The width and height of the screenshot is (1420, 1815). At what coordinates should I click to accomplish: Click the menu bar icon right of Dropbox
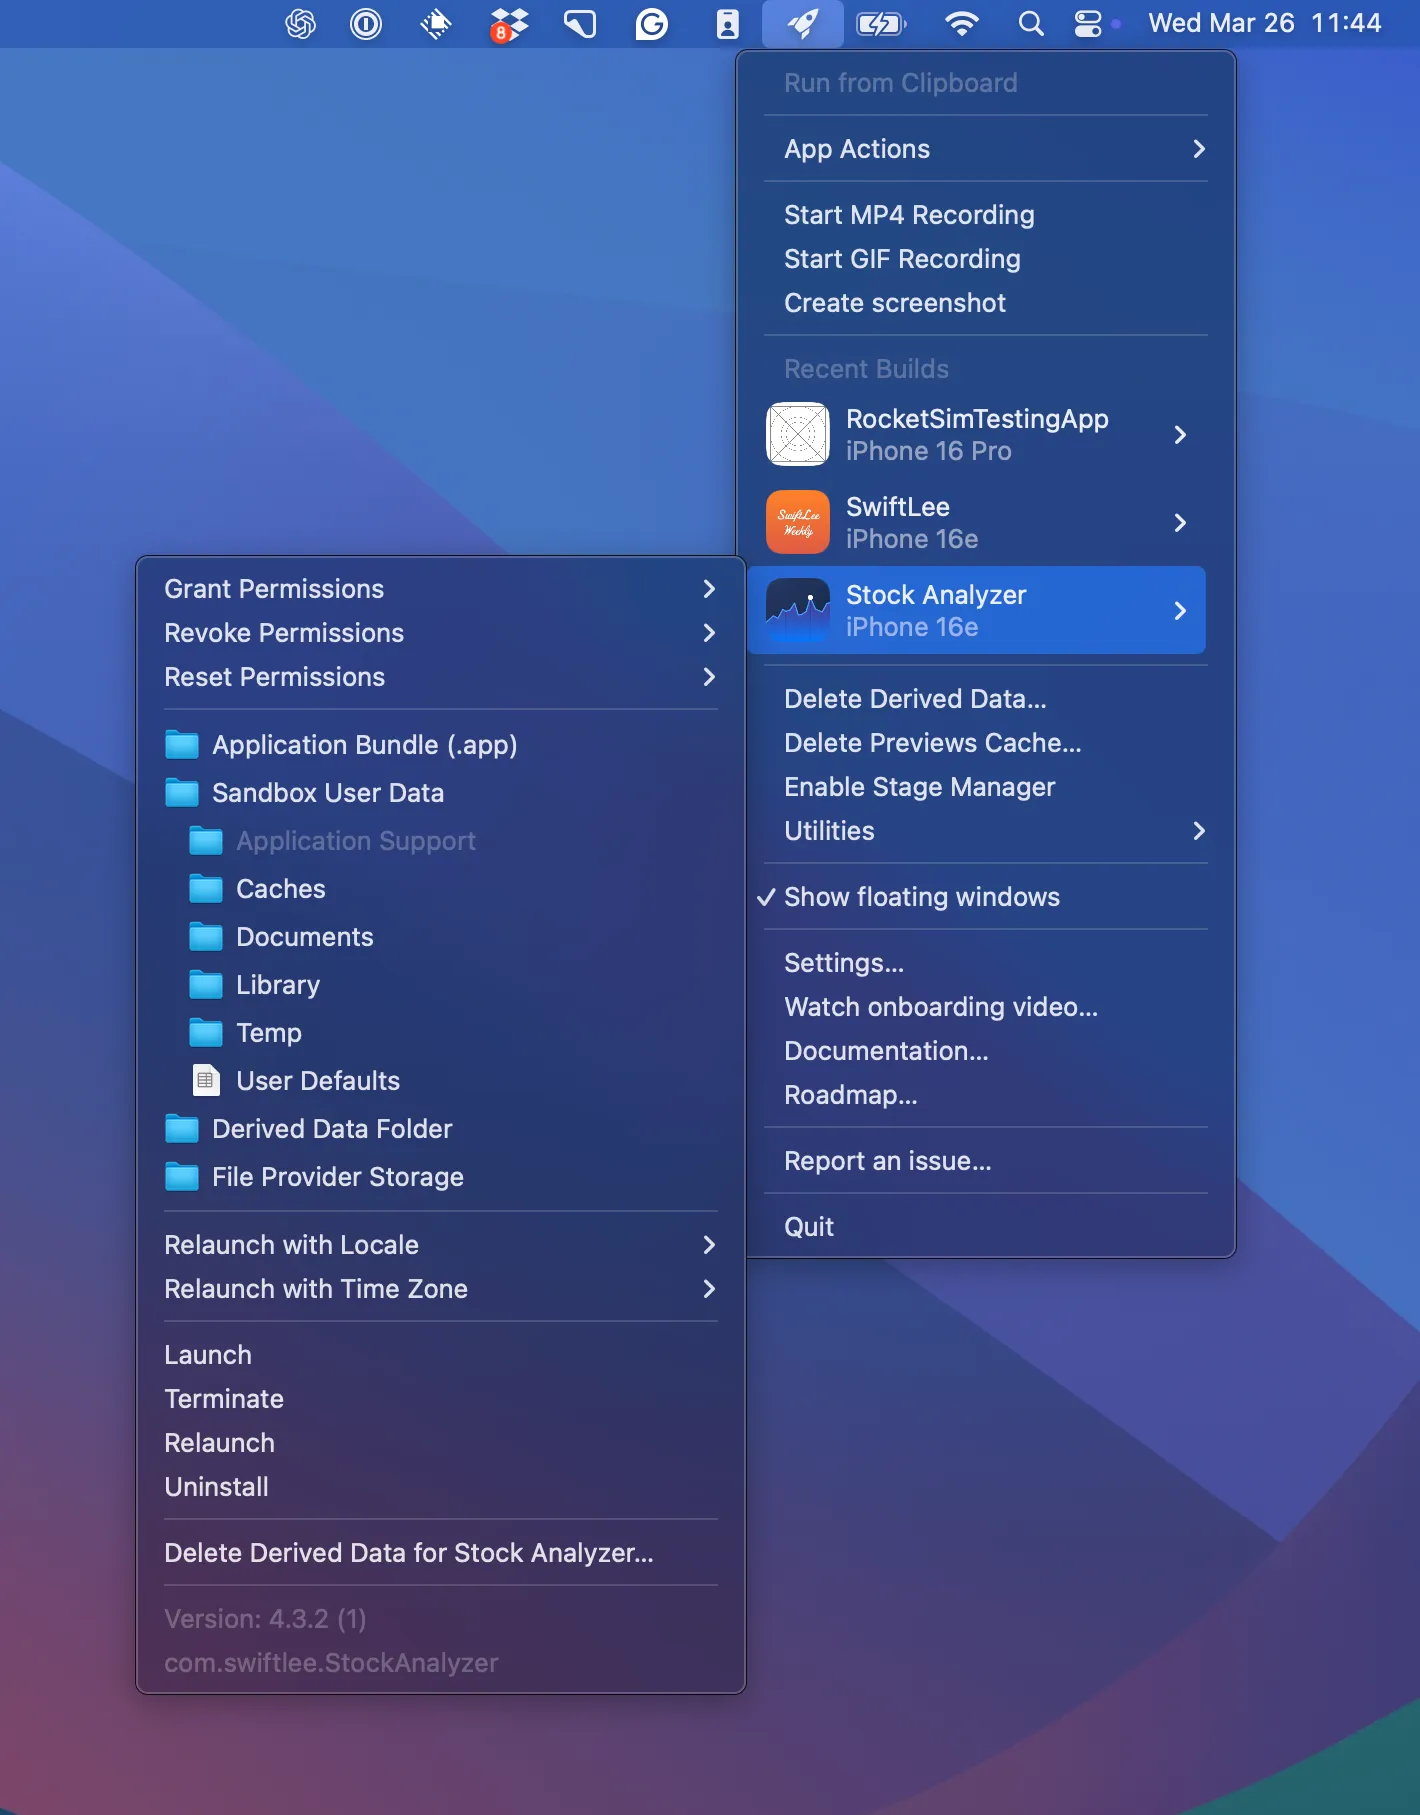(580, 23)
